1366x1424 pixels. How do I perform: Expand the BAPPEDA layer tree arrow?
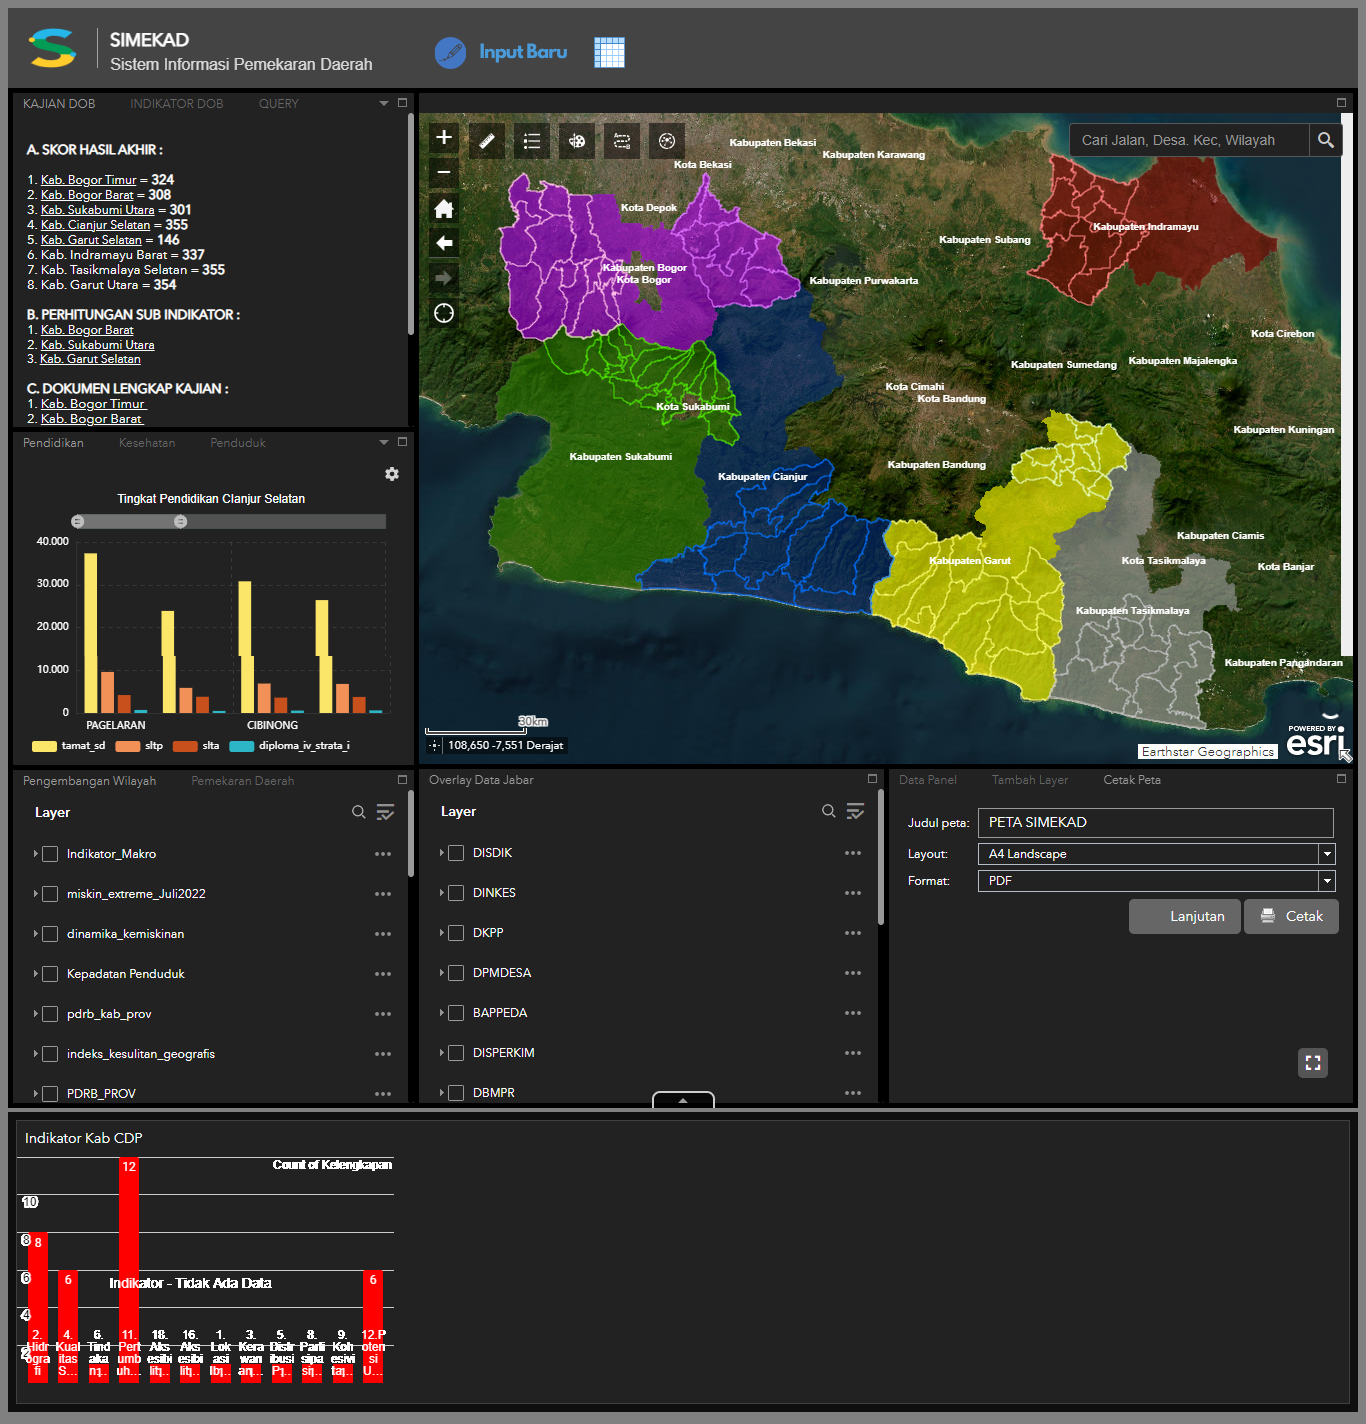(441, 1013)
